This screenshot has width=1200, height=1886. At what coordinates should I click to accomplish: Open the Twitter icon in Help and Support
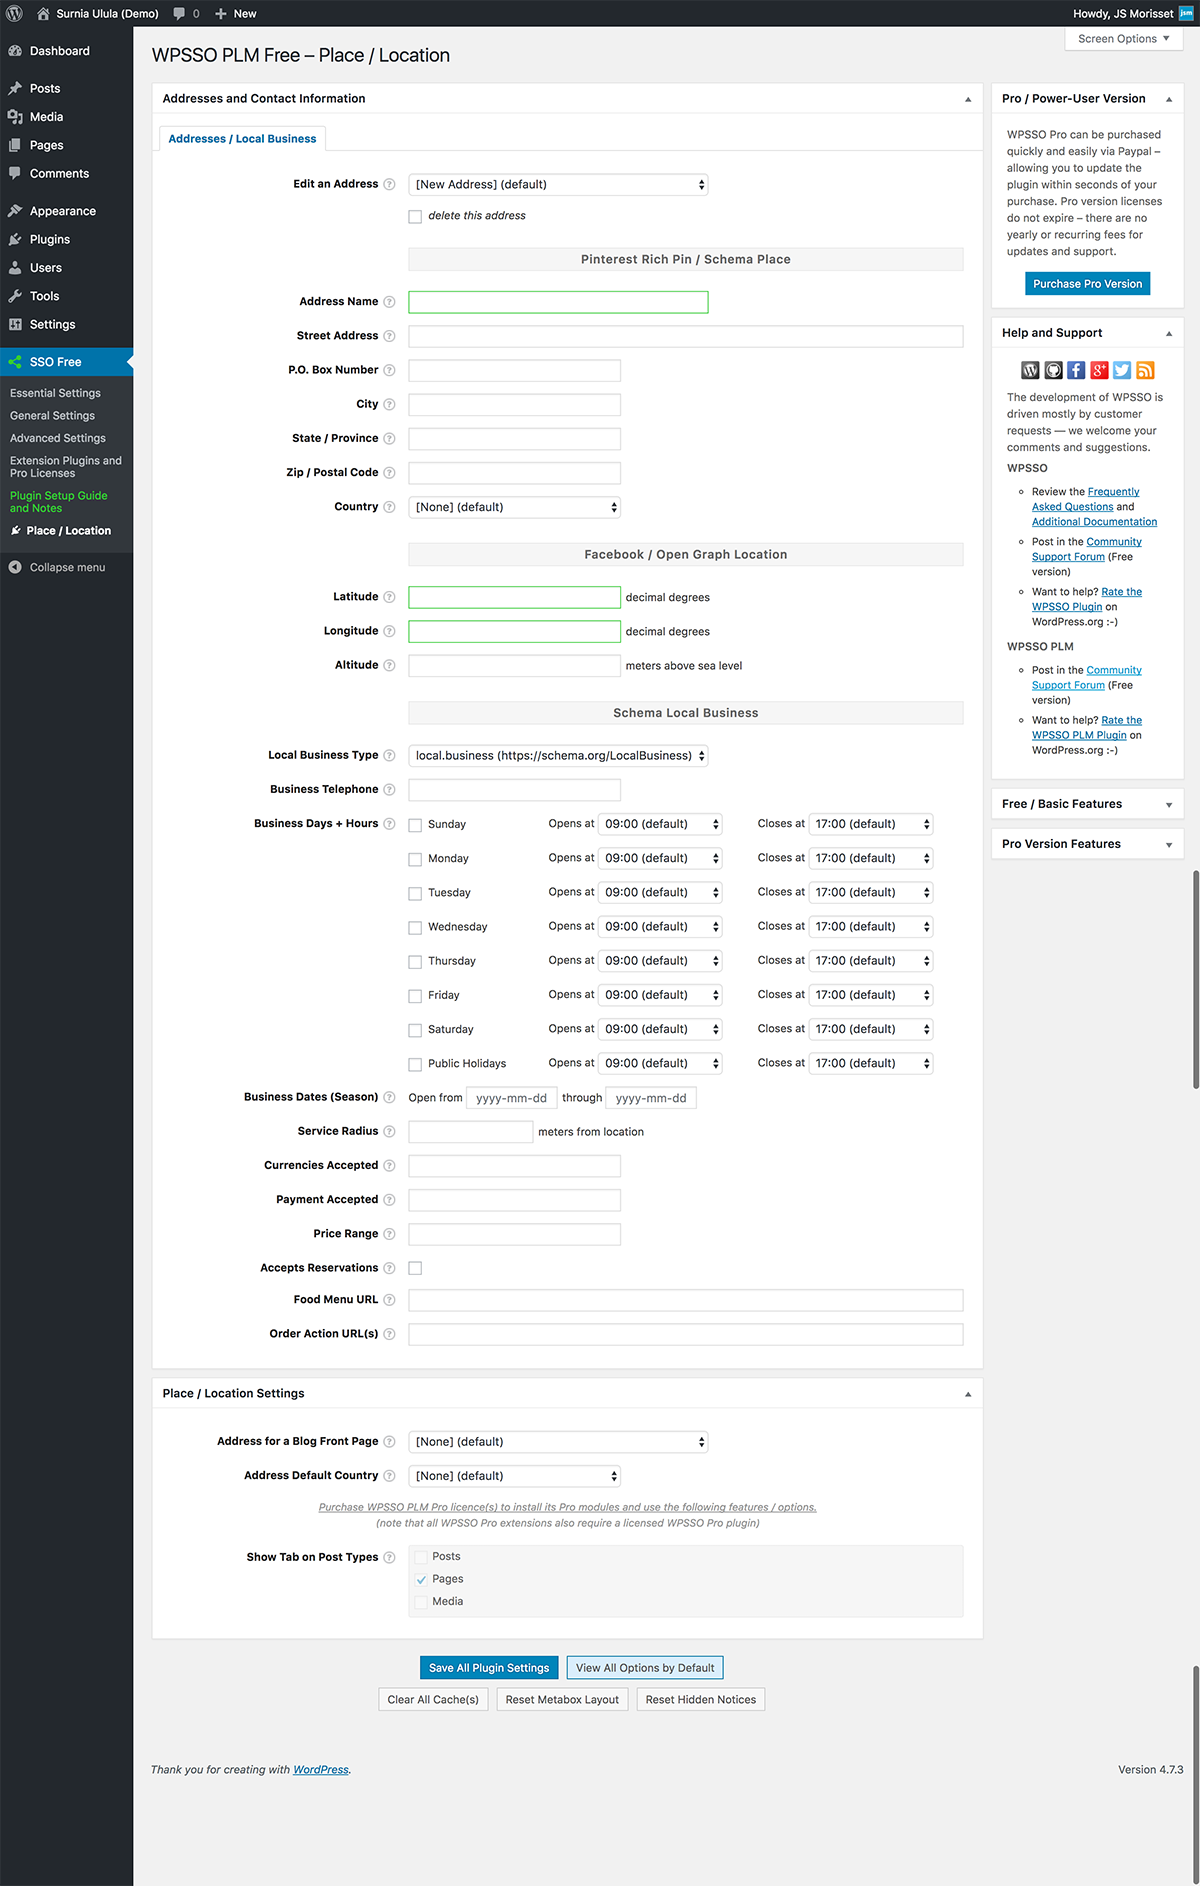tap(1122, 371)
